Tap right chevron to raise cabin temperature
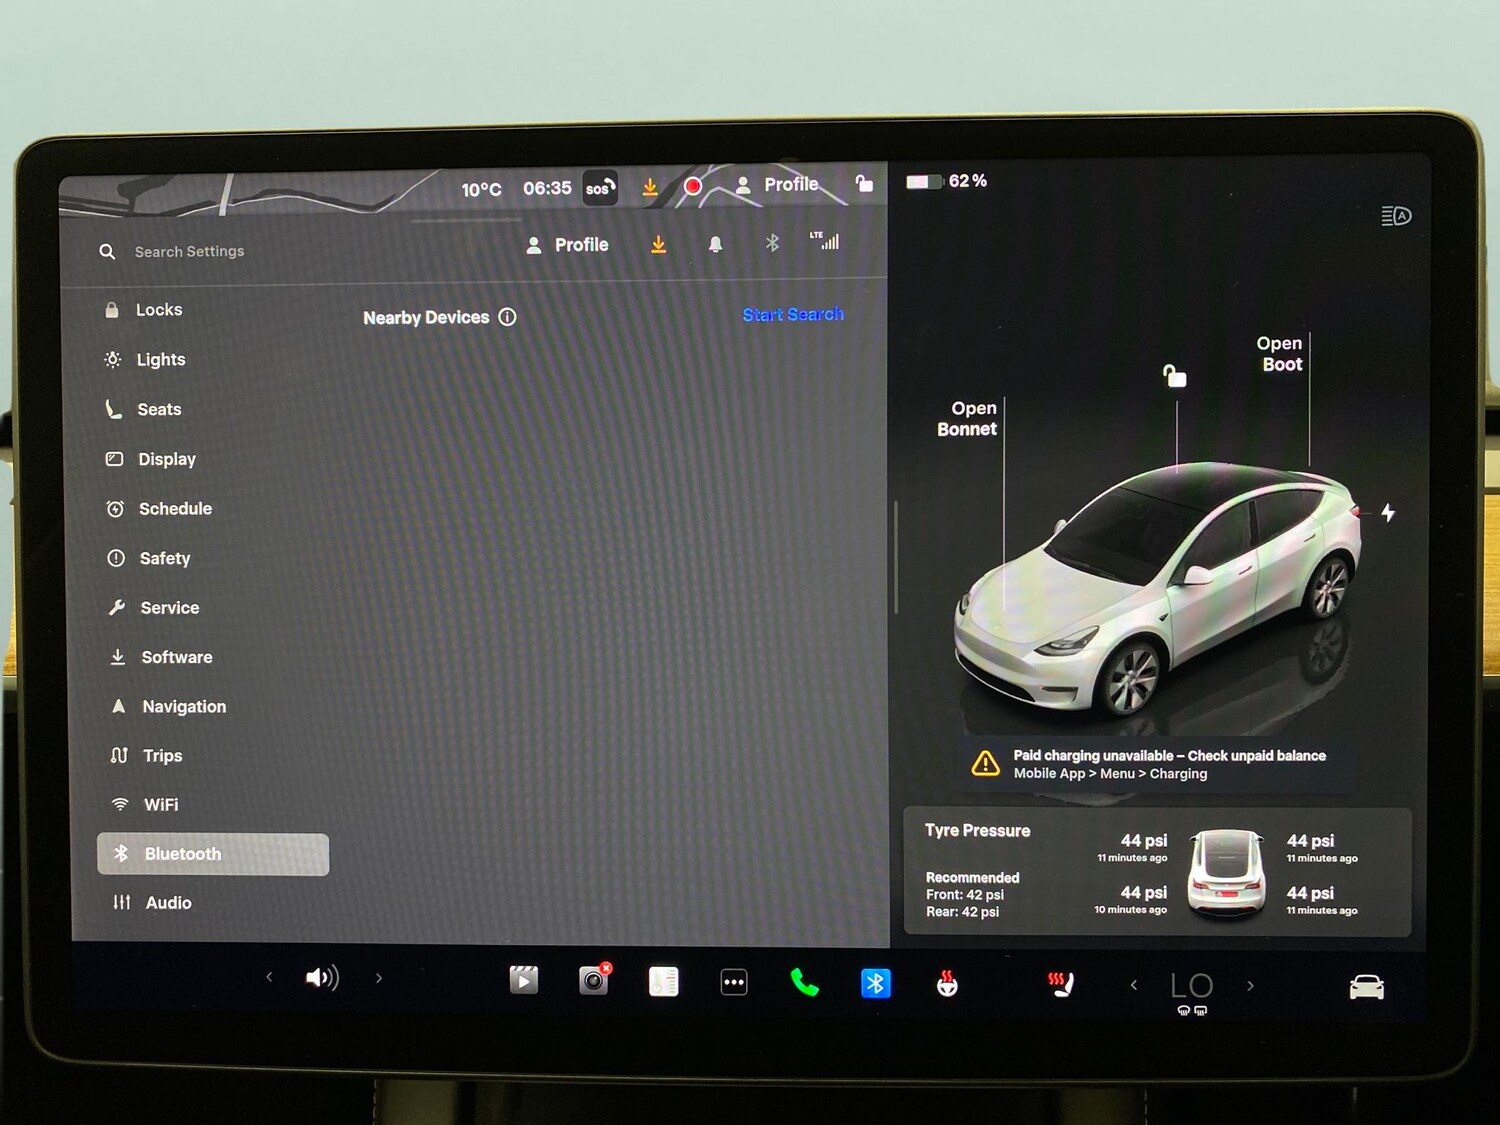1500x1125 pixels. coord(1250,985)
